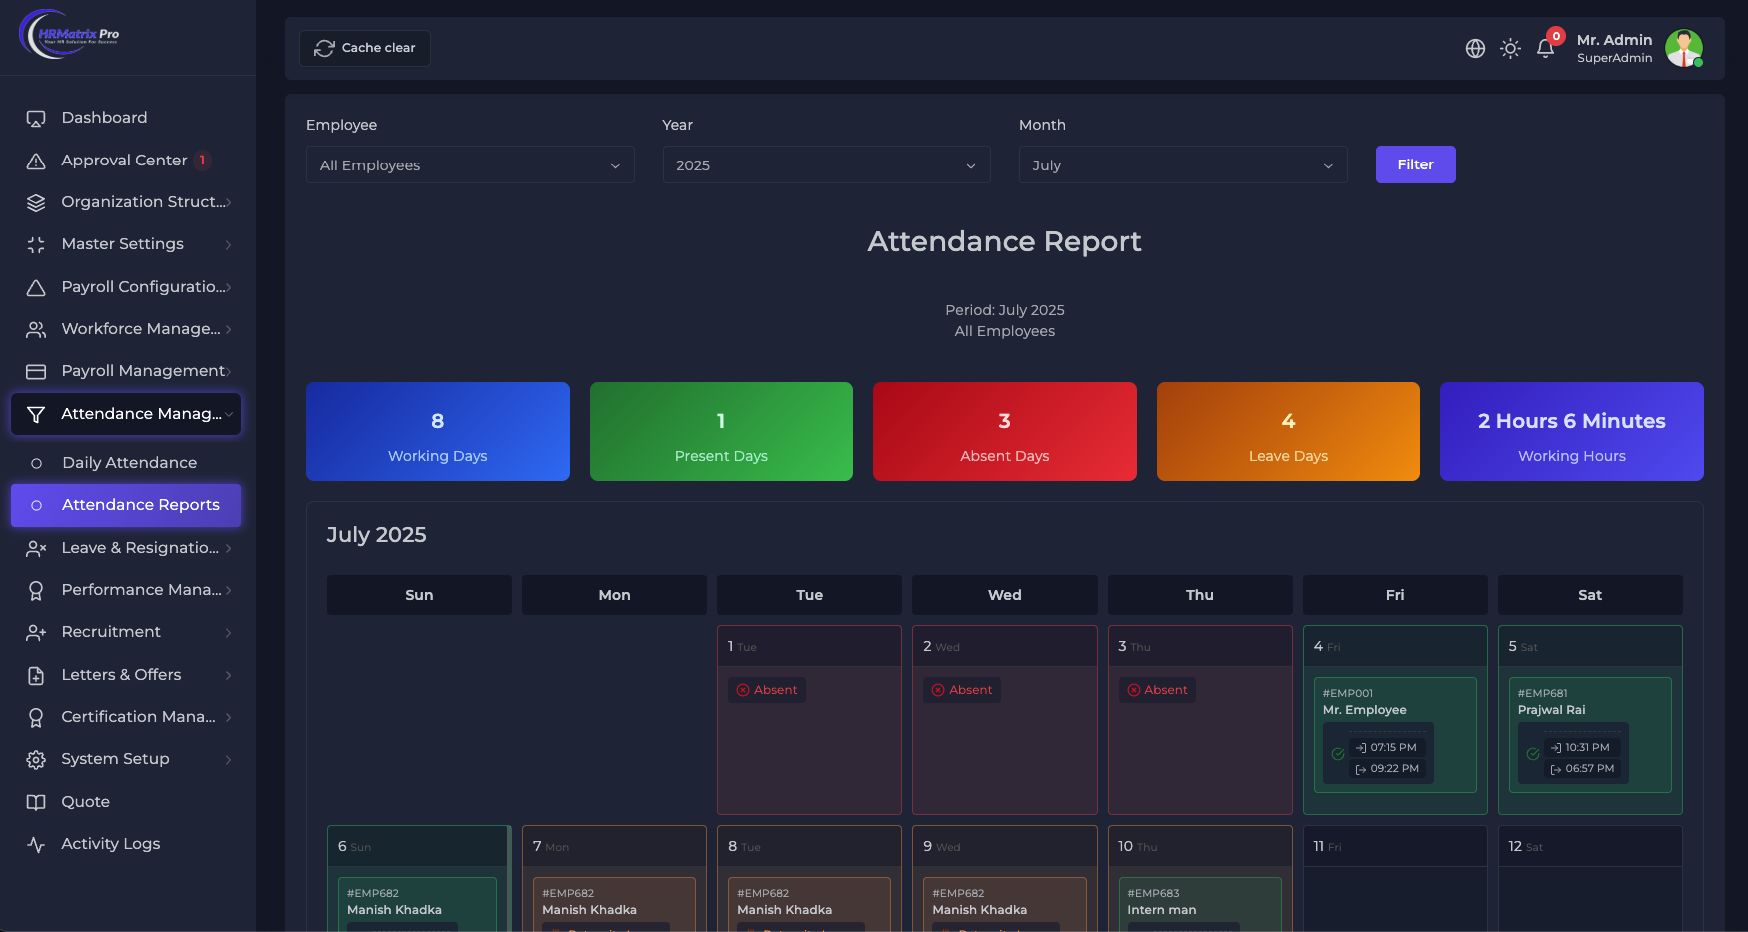Click the Quote book icon
The image size is (1748, 932).
pos(36,802)
